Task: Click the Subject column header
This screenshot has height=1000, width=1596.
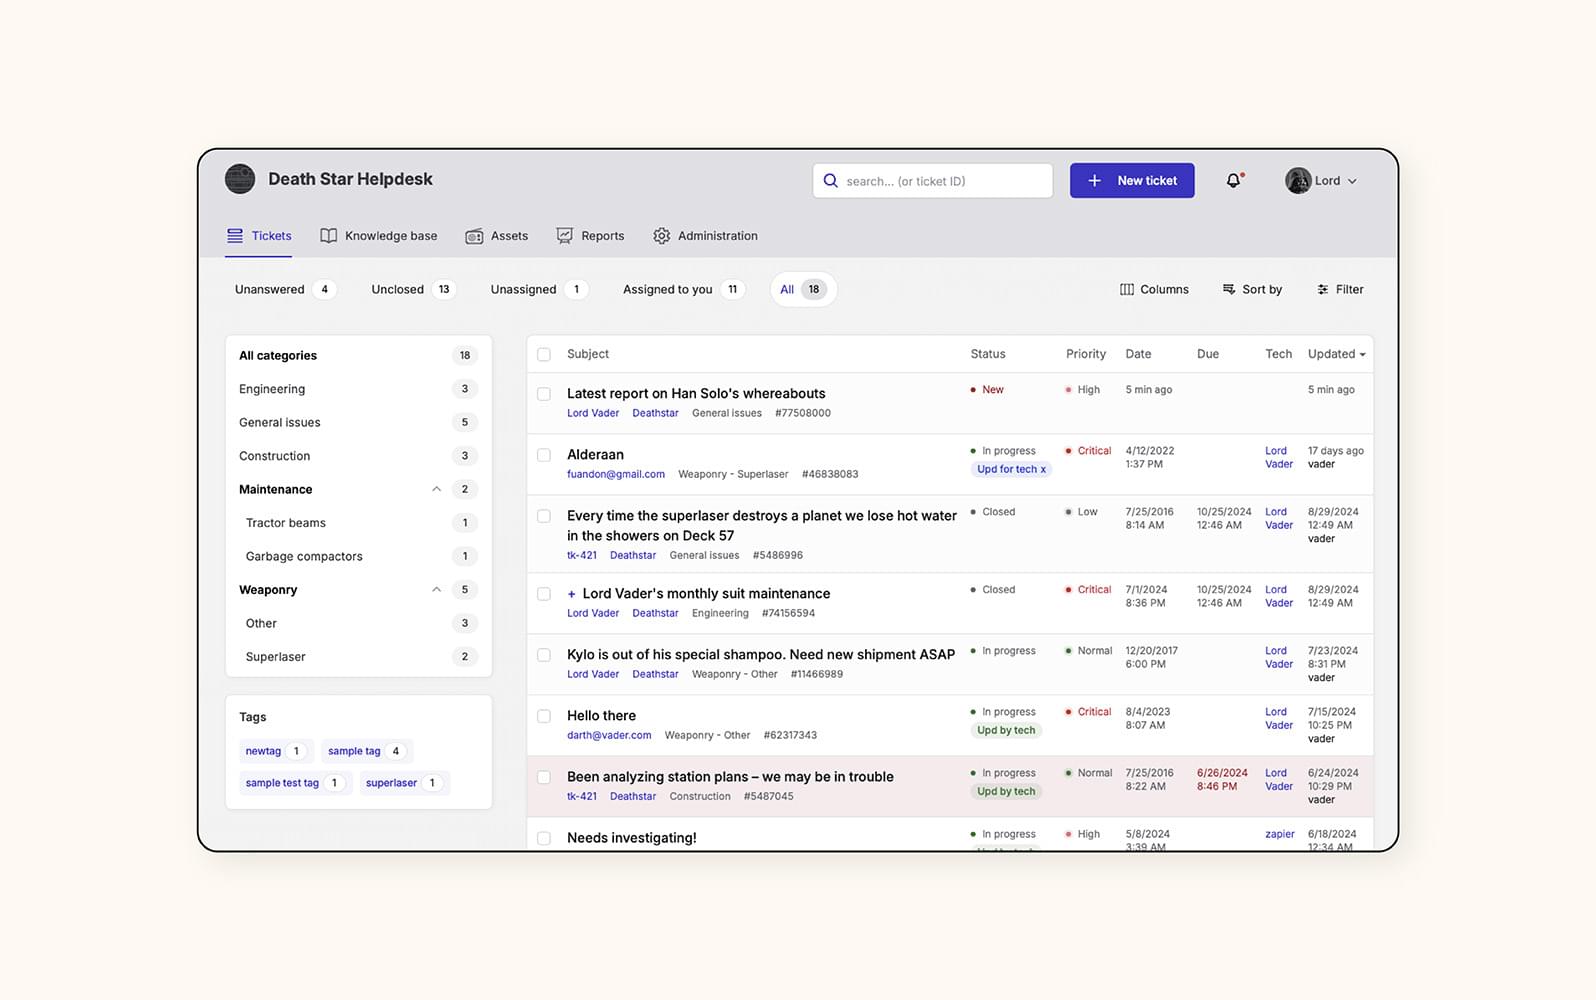Action: pos(588,354)
